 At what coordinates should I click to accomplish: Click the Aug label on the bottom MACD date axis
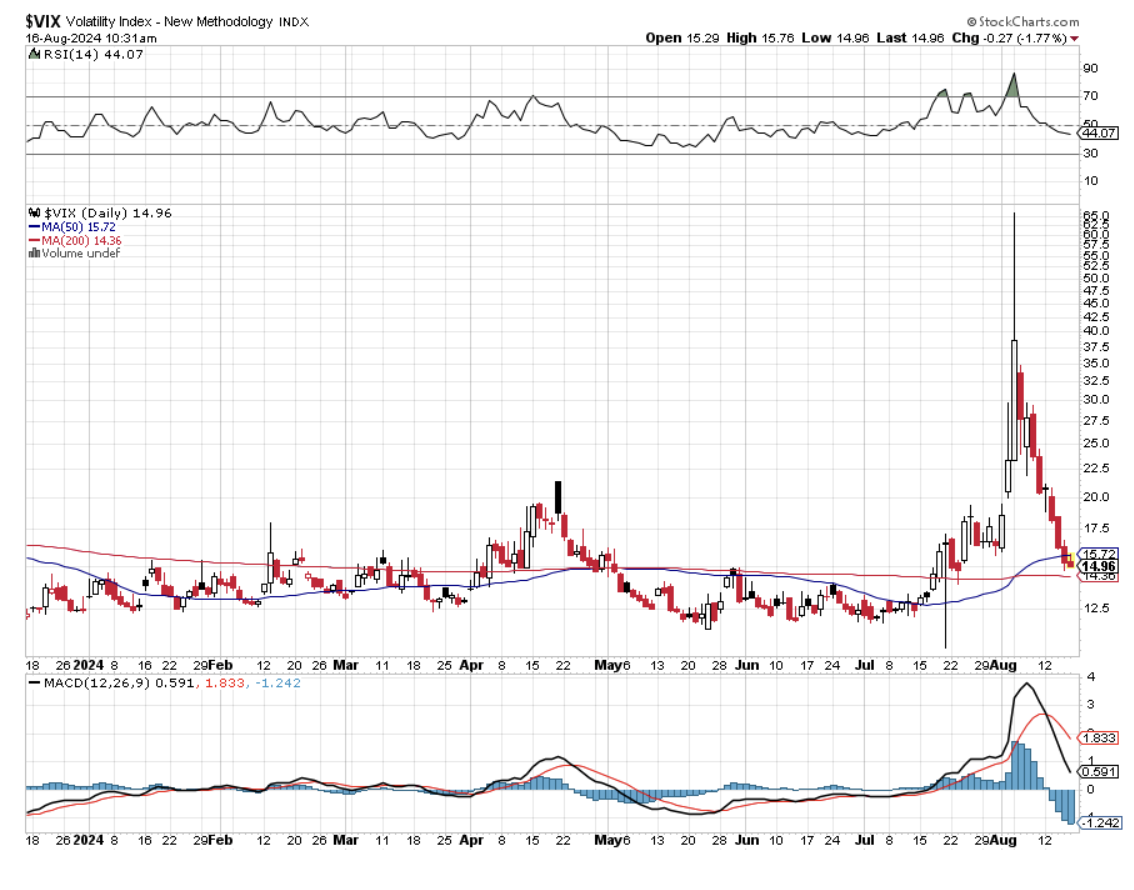coord(1003,840)
